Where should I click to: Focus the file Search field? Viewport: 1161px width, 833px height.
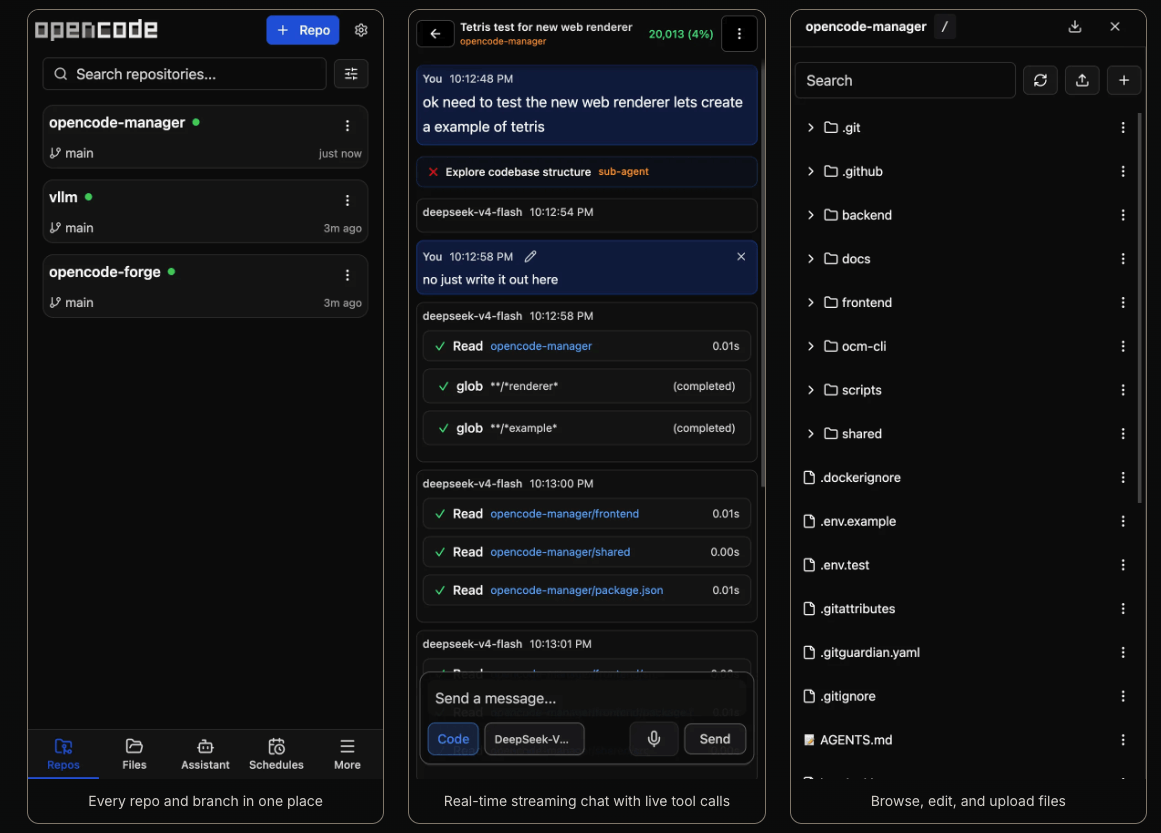(905, 80)
